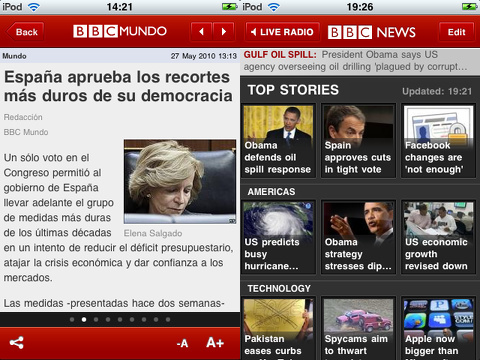
Task: Tap the '27 May 2010 13:13' date
Action: (204, 56)
